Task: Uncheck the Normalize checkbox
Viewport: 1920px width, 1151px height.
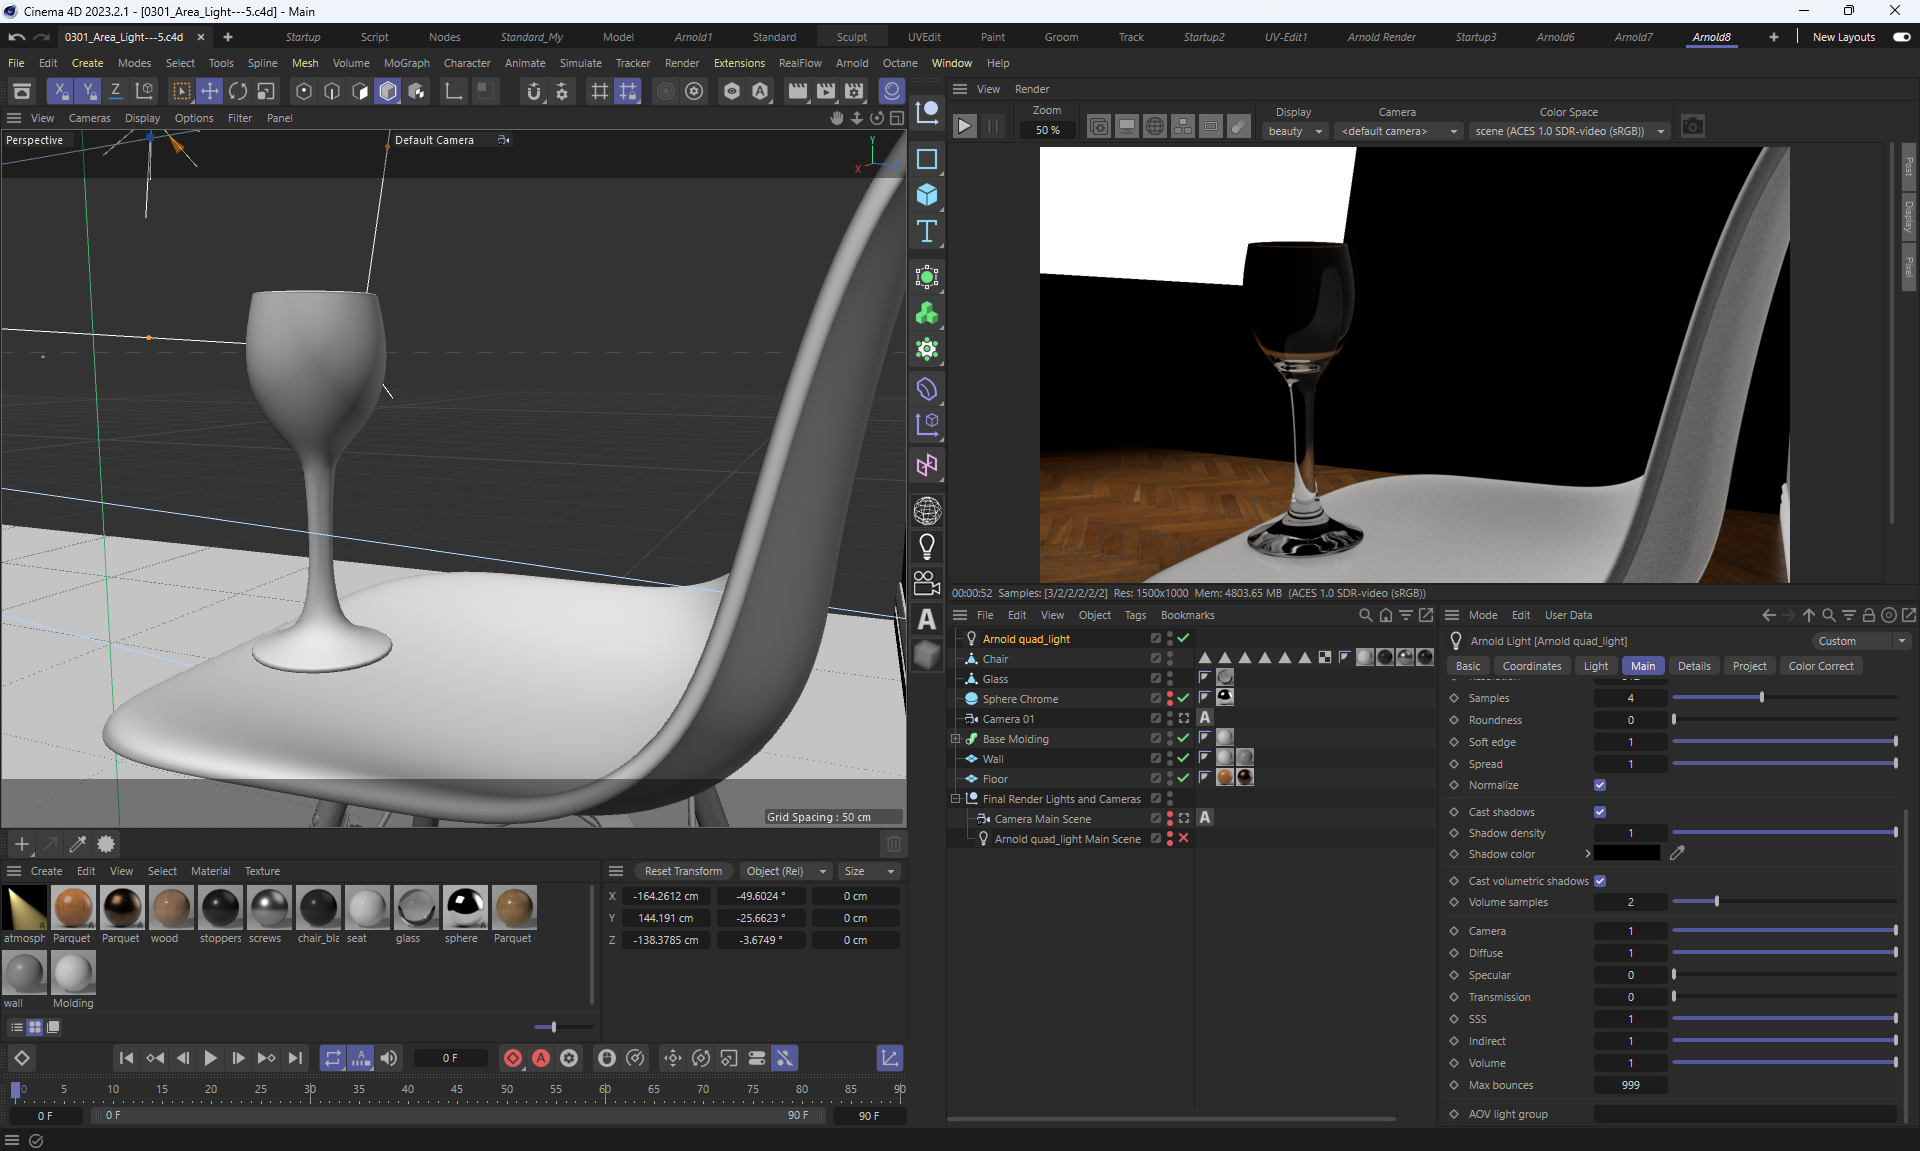Action: point(1600,785)
